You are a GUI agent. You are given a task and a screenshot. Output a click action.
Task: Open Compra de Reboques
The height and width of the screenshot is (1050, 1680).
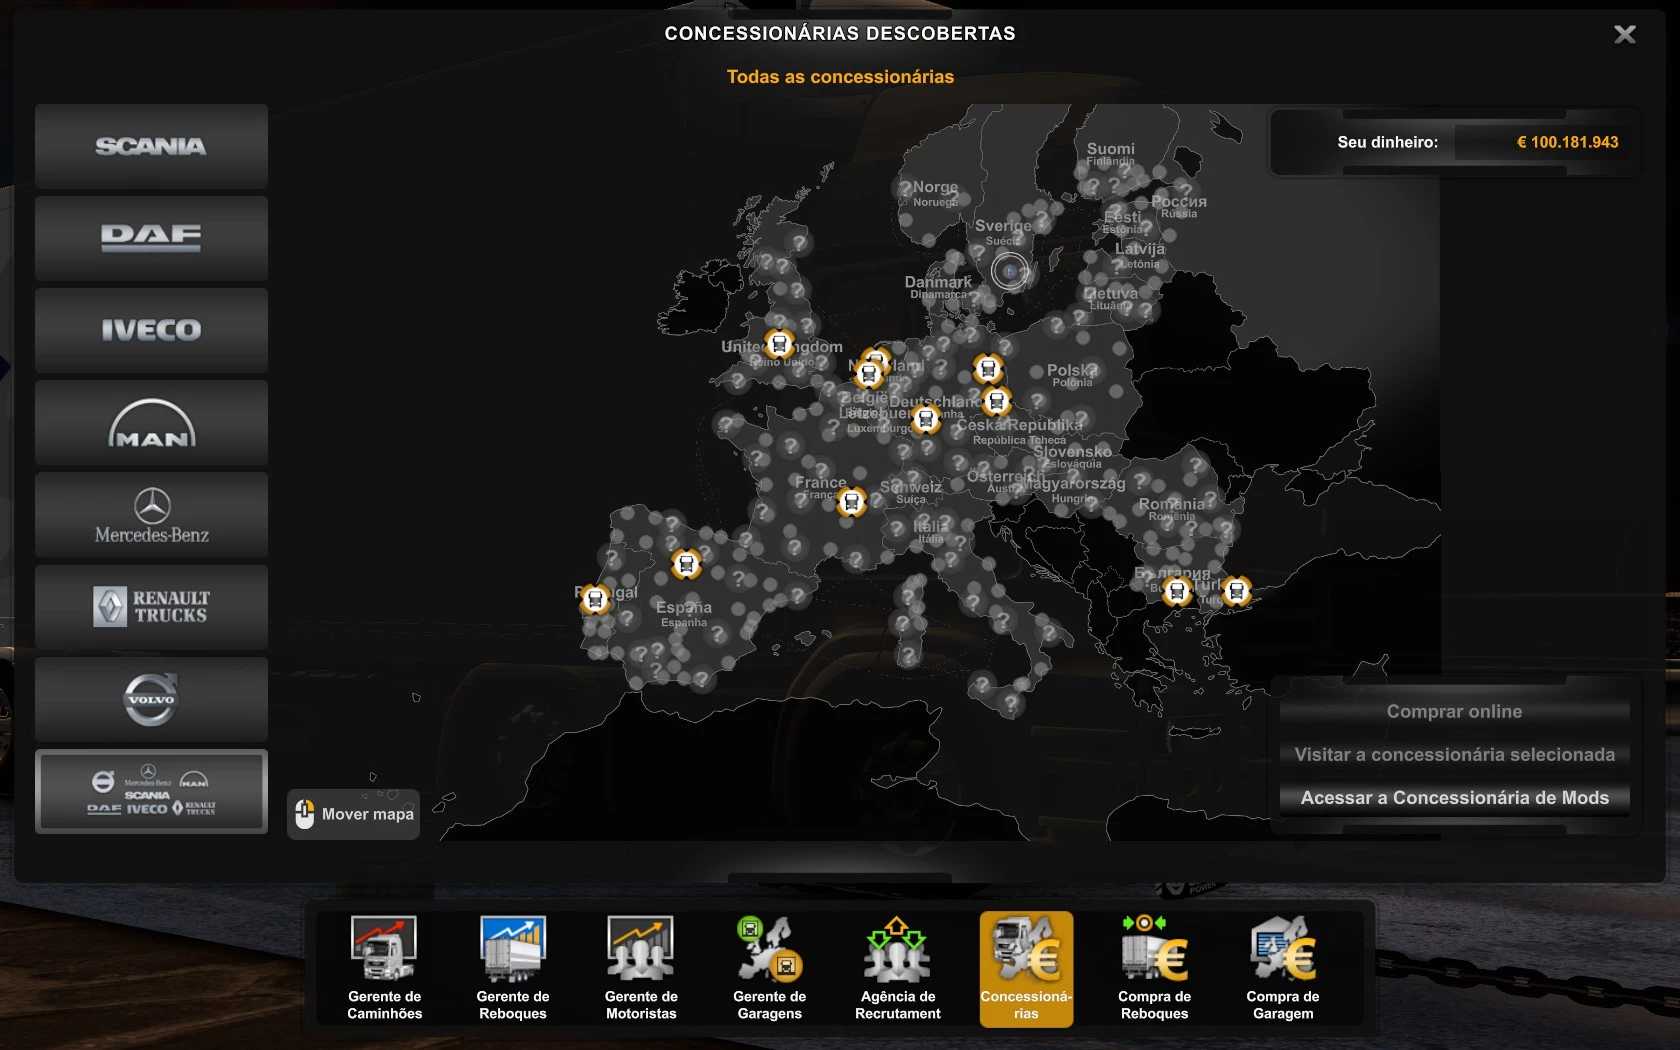coord(1154,968)
